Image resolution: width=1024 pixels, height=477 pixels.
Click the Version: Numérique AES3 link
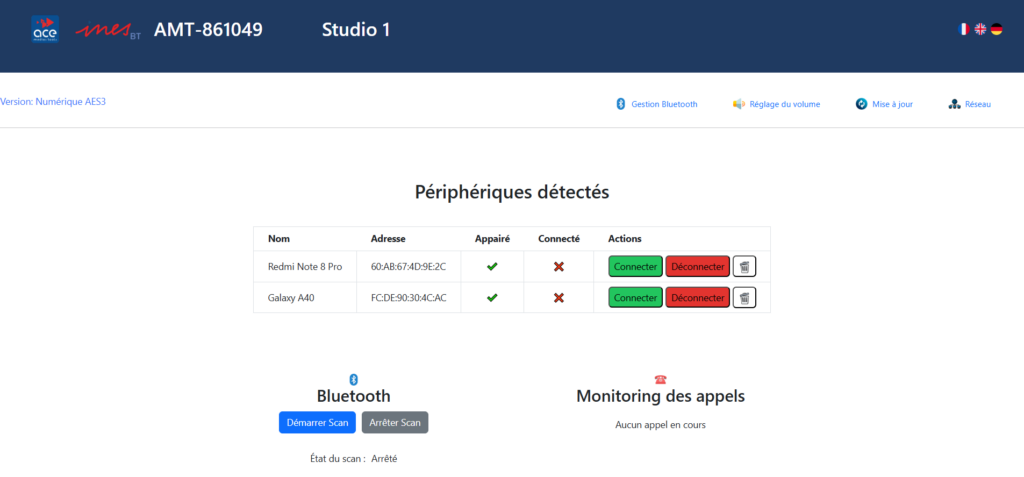click(x=53, y=102)
